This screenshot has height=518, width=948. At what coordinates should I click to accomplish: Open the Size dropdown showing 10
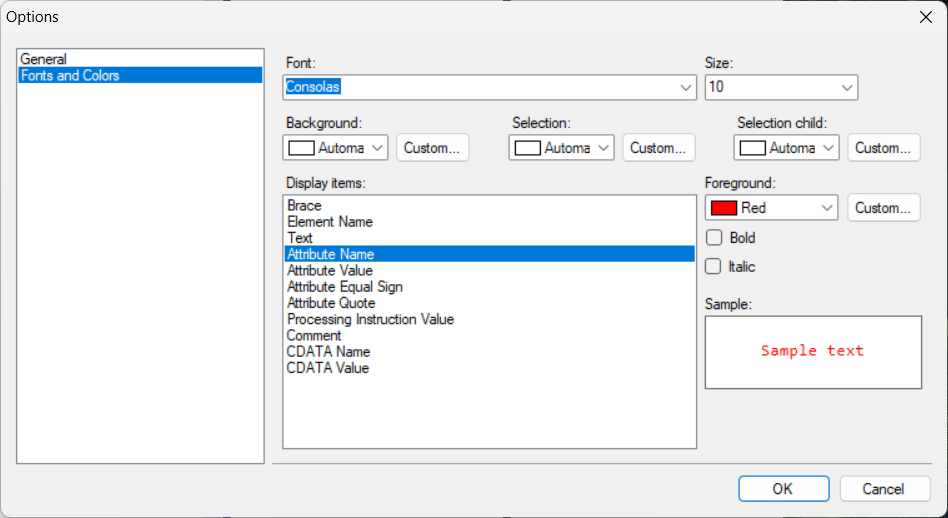pyautogui.click(x=781, y=88)
